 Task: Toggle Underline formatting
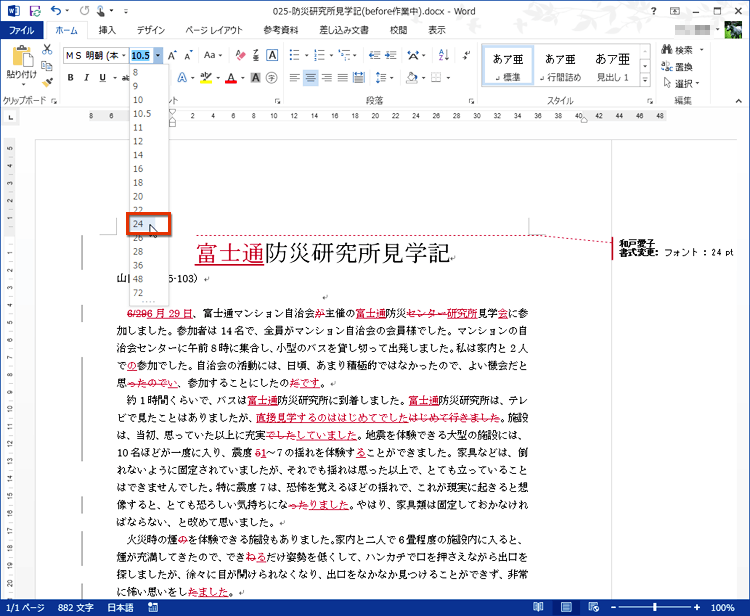point(102,77)
